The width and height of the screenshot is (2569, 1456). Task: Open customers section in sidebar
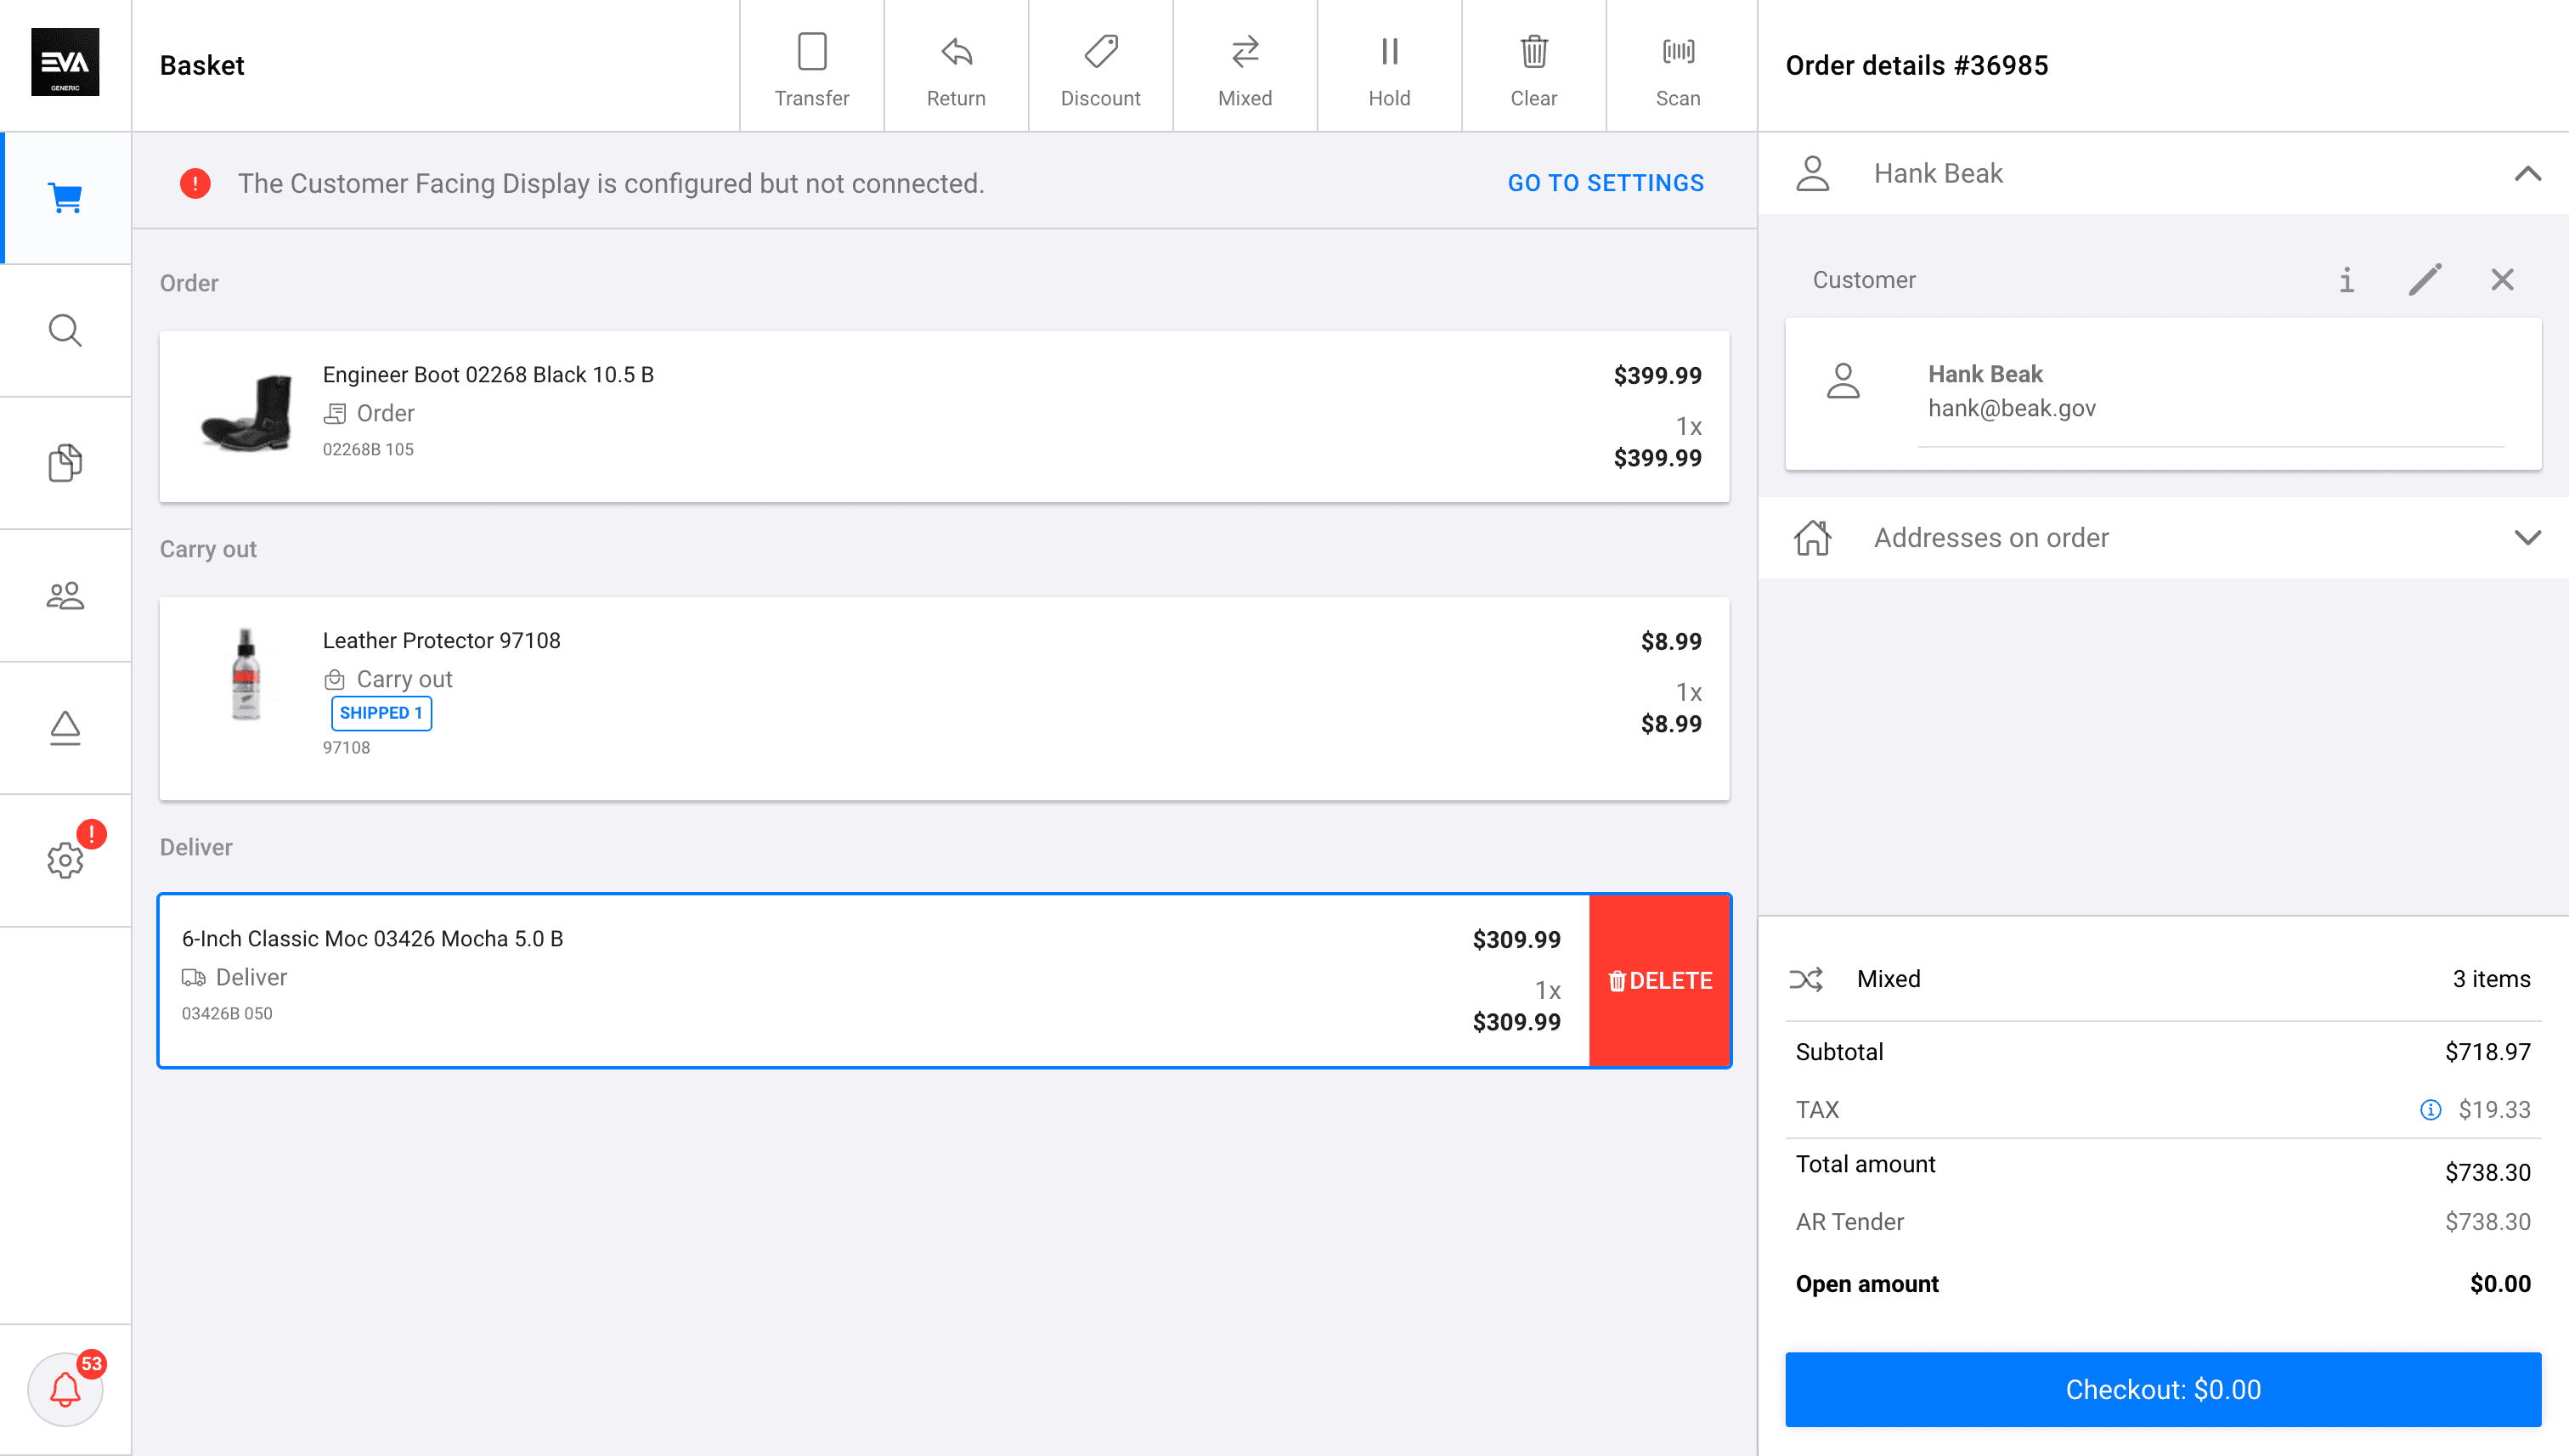(65, 595)
